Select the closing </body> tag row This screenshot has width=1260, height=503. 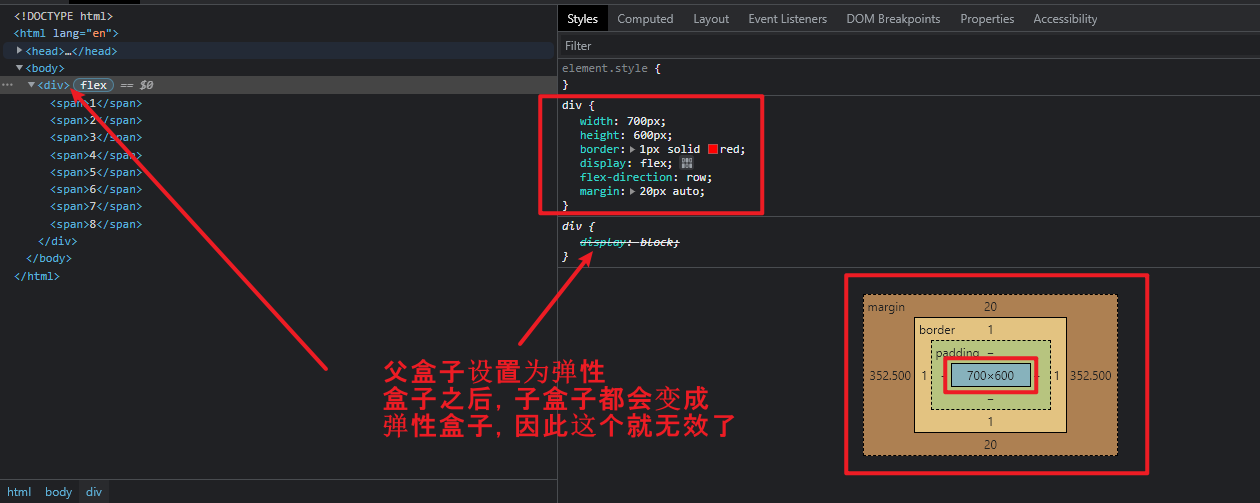tap(48, 258)
